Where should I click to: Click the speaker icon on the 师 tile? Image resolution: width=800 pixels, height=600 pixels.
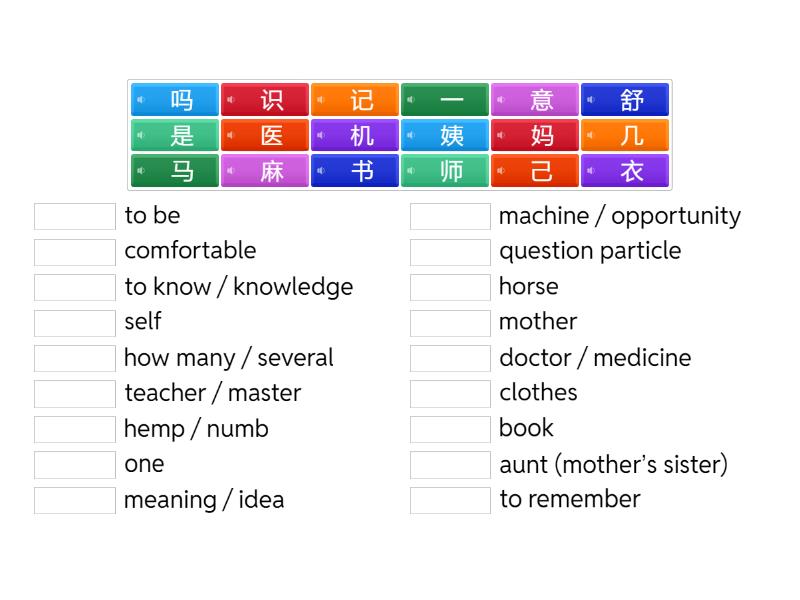pos(411,171)
